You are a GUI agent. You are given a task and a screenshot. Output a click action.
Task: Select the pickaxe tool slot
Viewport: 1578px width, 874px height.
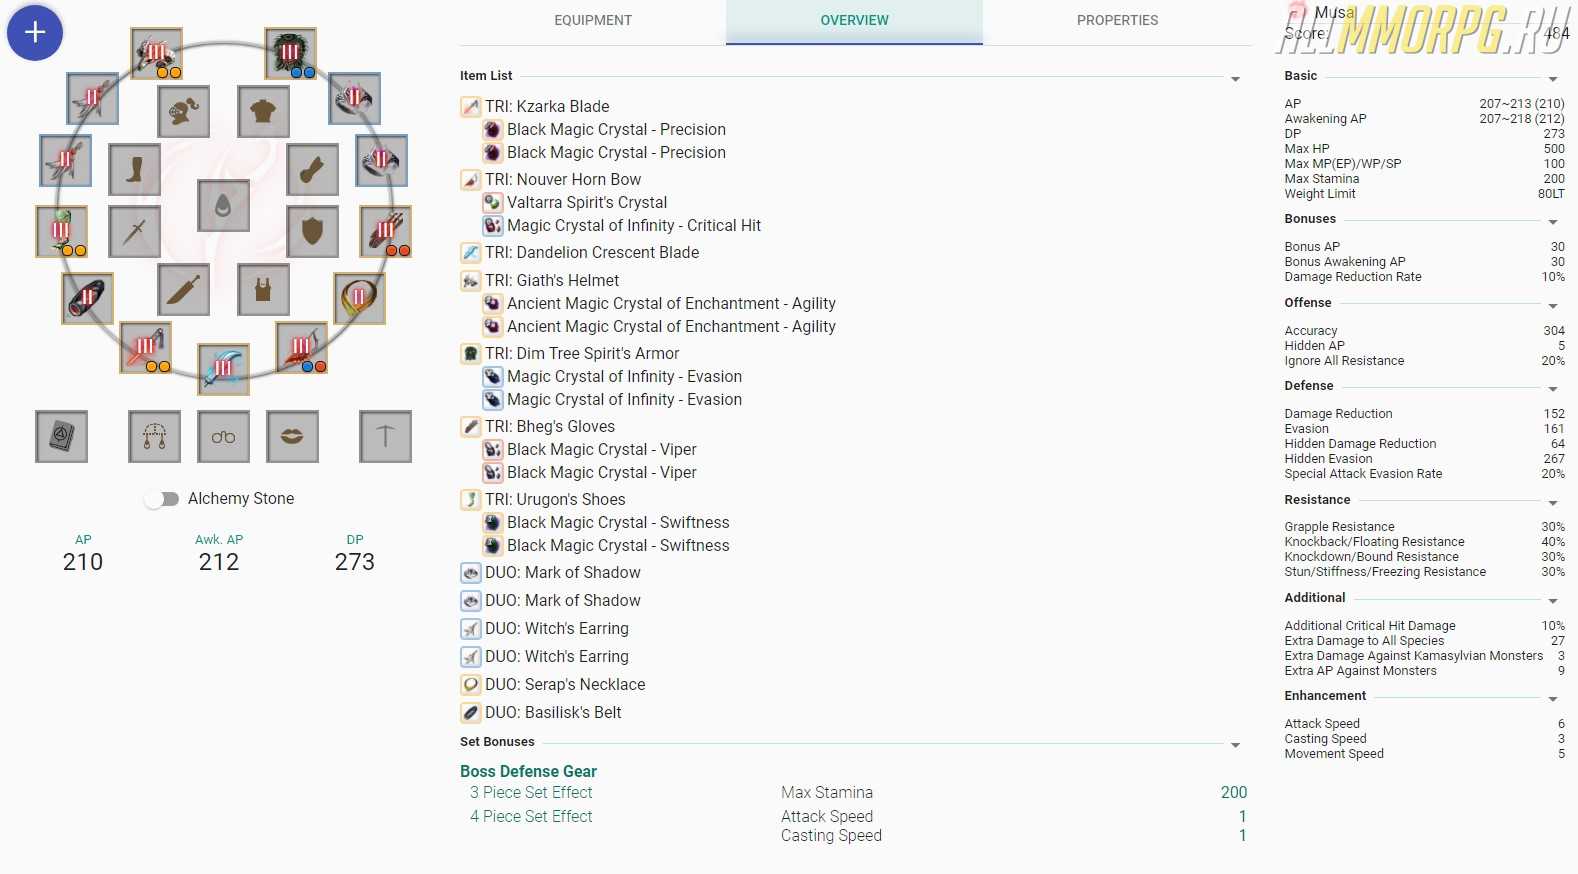(385, 436)
